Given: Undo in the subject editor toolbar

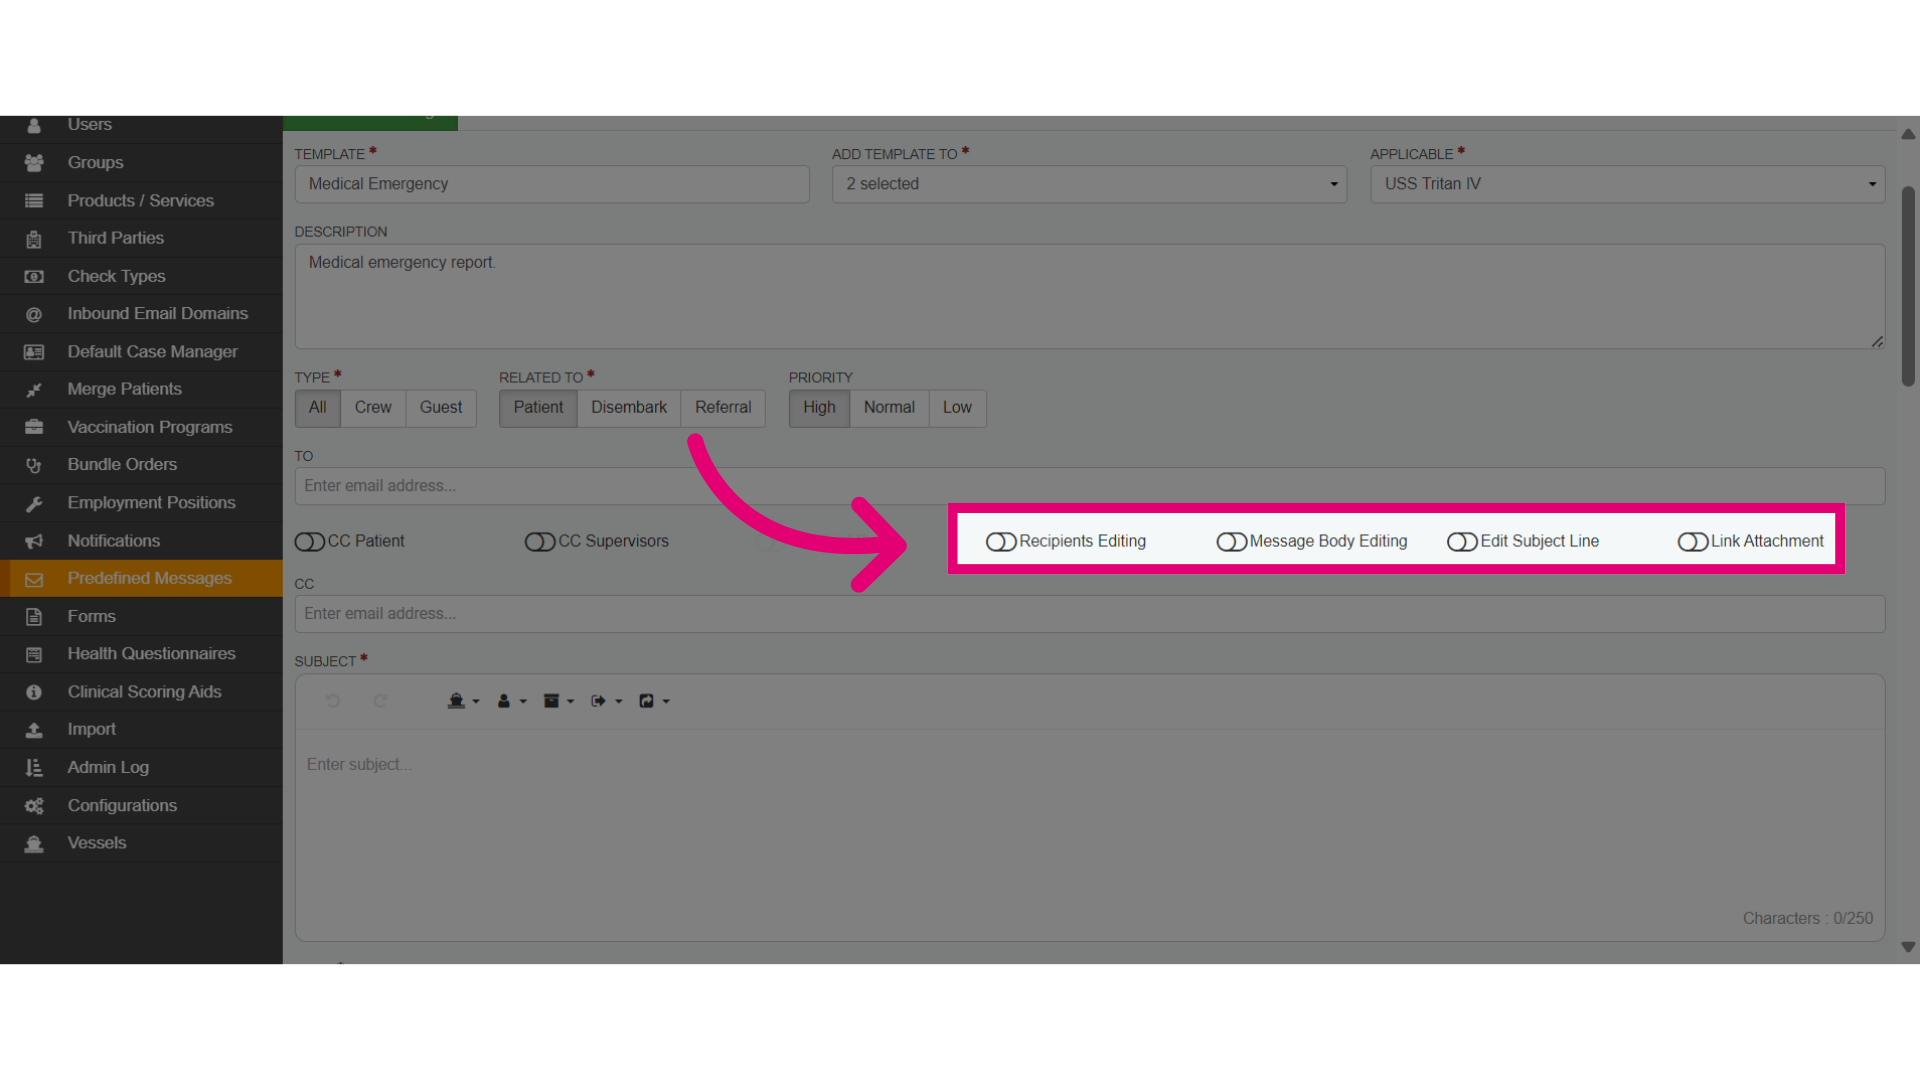Looking at the screenshot, I should (x=333, y=701).
